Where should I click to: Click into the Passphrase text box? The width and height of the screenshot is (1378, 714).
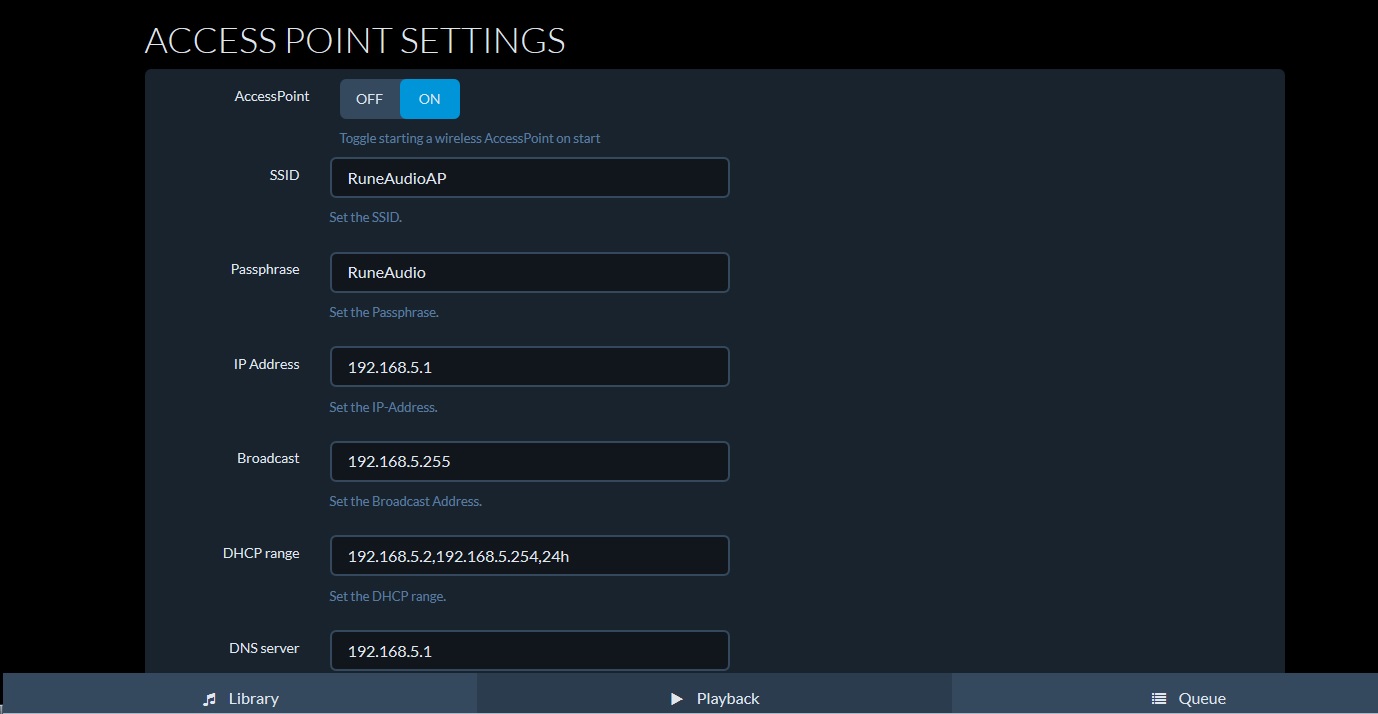[x=529, y=273]
